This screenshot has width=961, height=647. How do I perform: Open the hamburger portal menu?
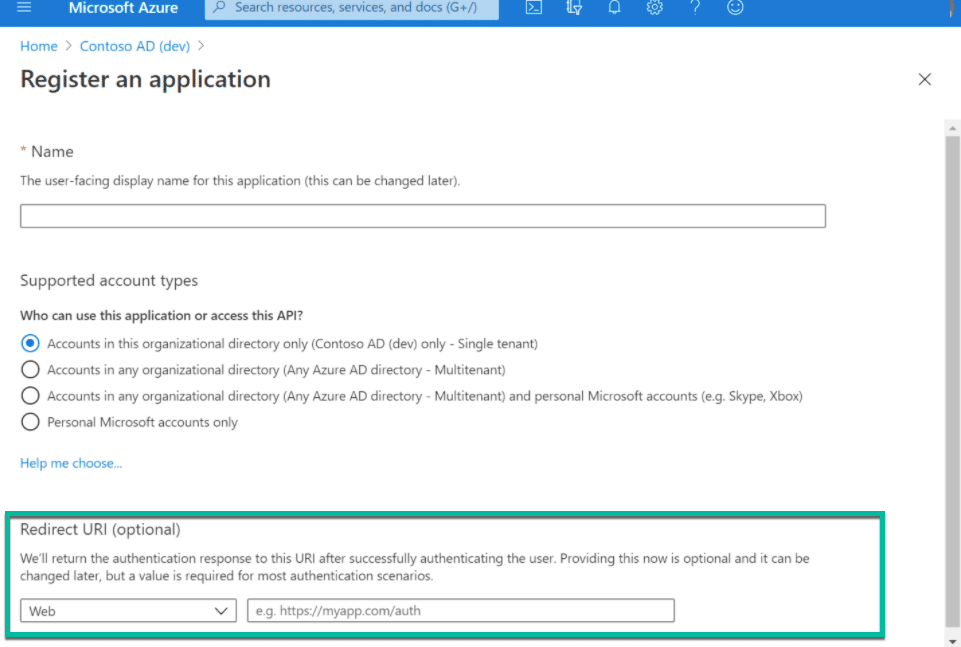pyautogui.click(x=24, y=7)
